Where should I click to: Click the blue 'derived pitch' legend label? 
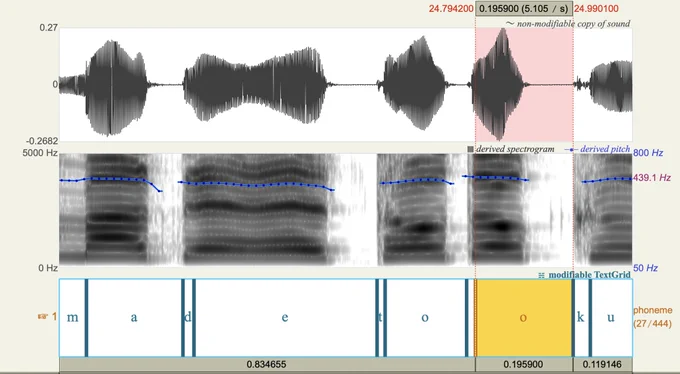598,149
